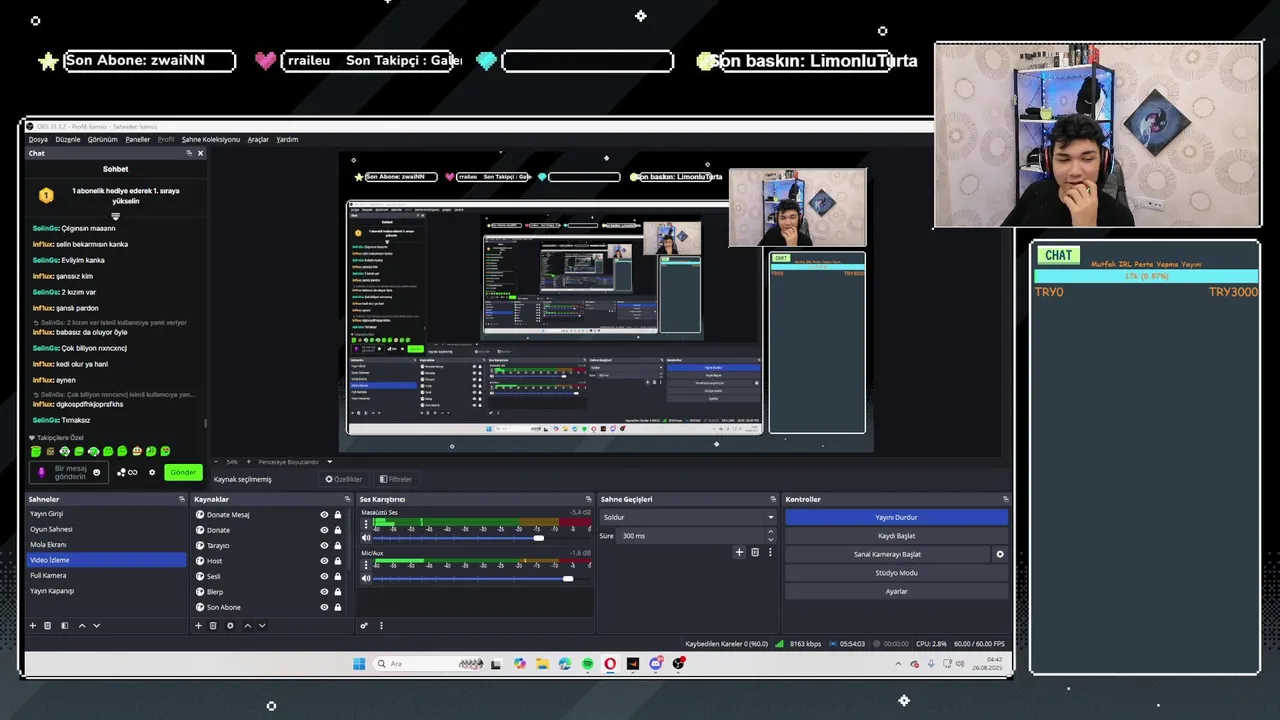This screenshot has height=720, width=1280.
Task: Open the Sahne Koleksiyonu menu
Action: tap(211, 139)
